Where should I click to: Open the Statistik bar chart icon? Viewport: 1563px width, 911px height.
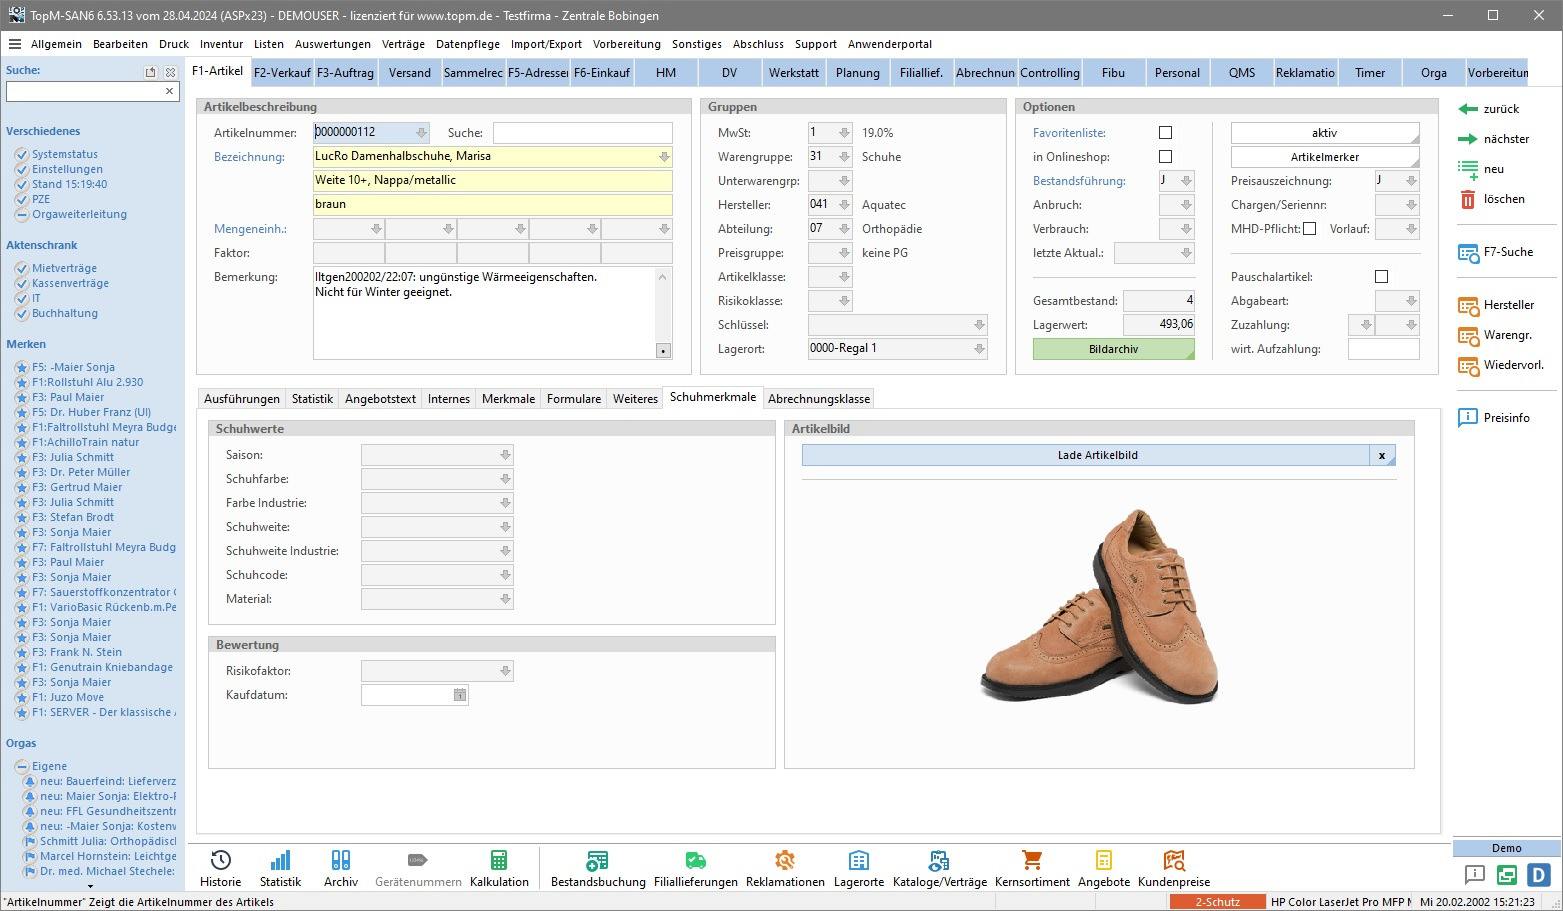pyautogui.click(x=280, y=860)
